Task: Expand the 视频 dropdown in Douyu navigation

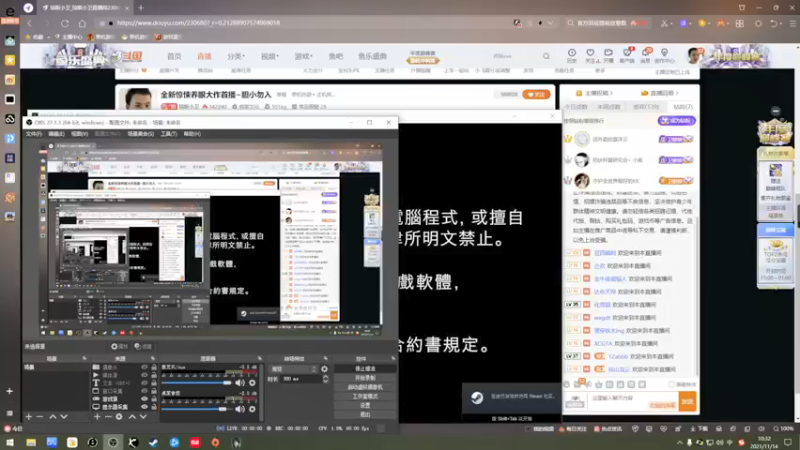Action: [269, 56]
